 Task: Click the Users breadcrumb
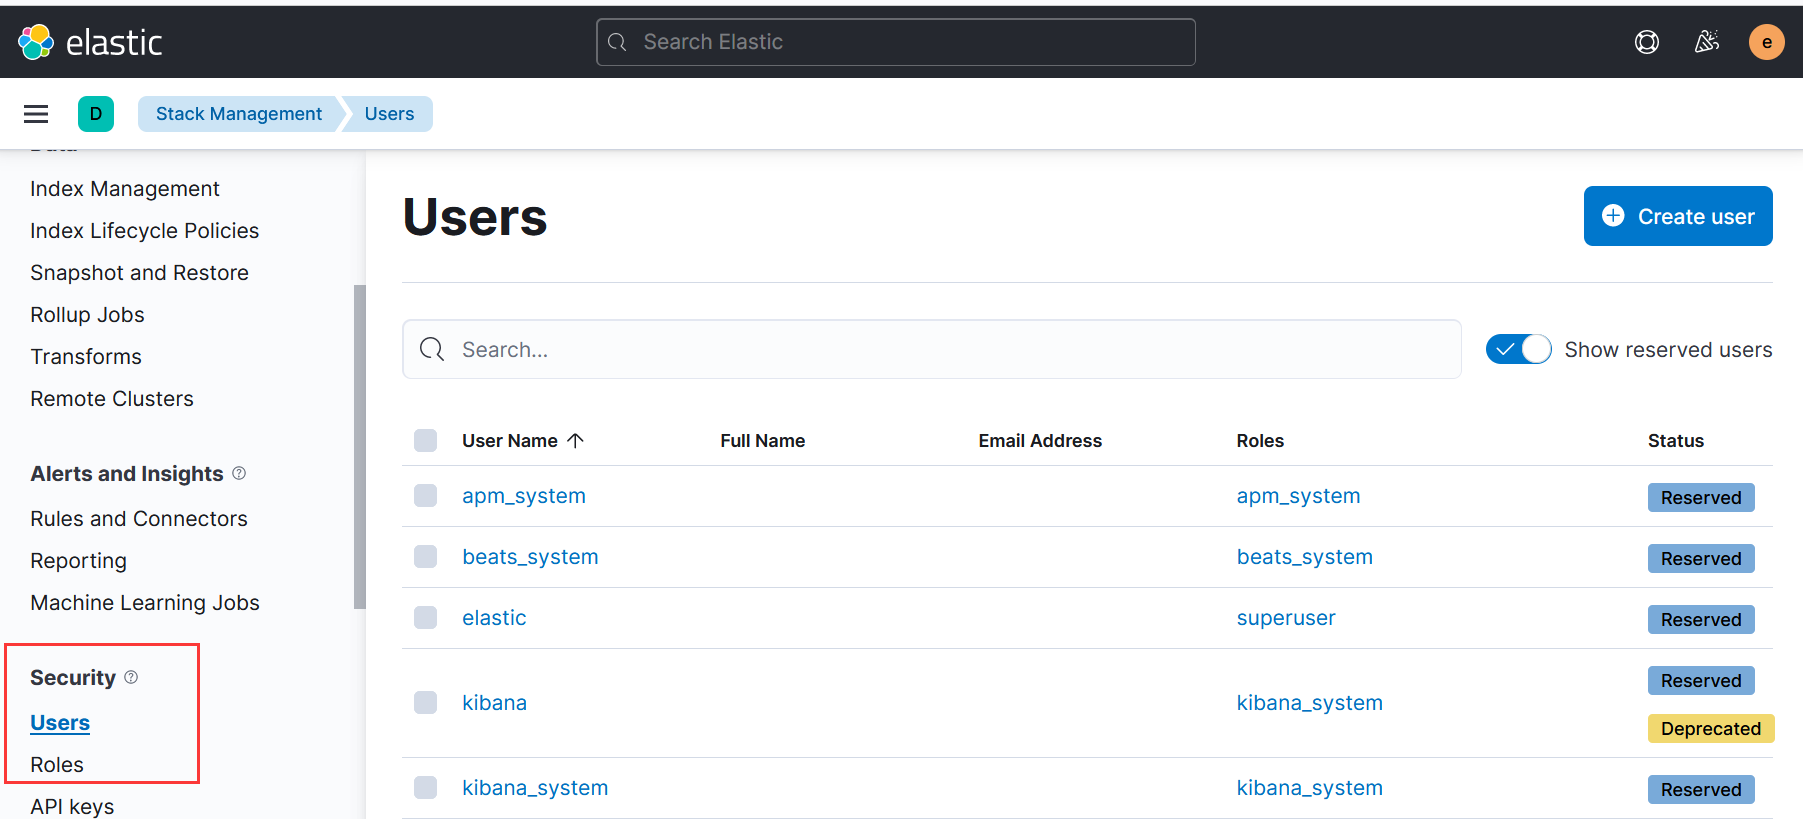click(x=389, y=114)
